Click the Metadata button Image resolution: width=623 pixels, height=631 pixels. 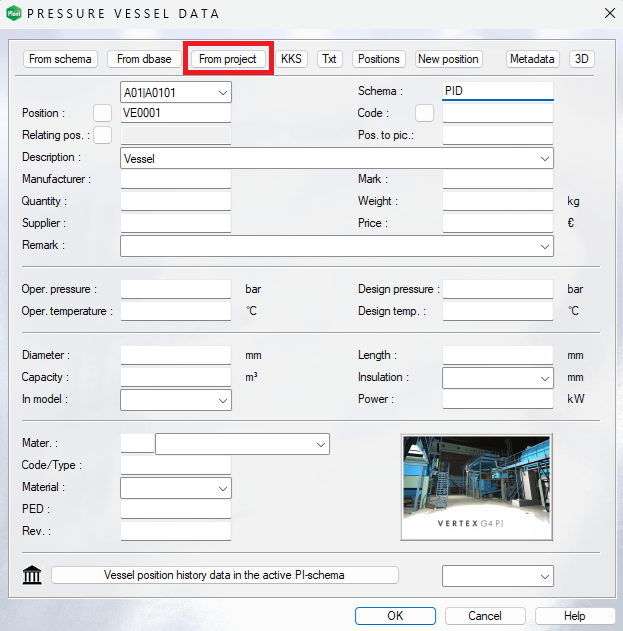(532, 59)
